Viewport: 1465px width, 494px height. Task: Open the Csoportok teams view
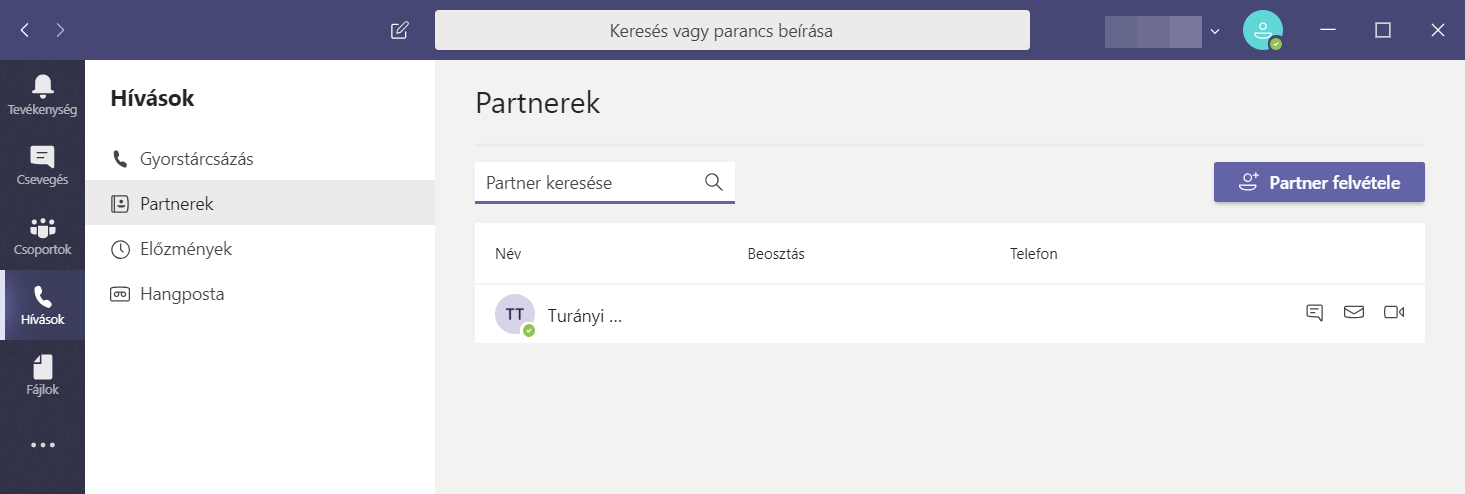42,236
